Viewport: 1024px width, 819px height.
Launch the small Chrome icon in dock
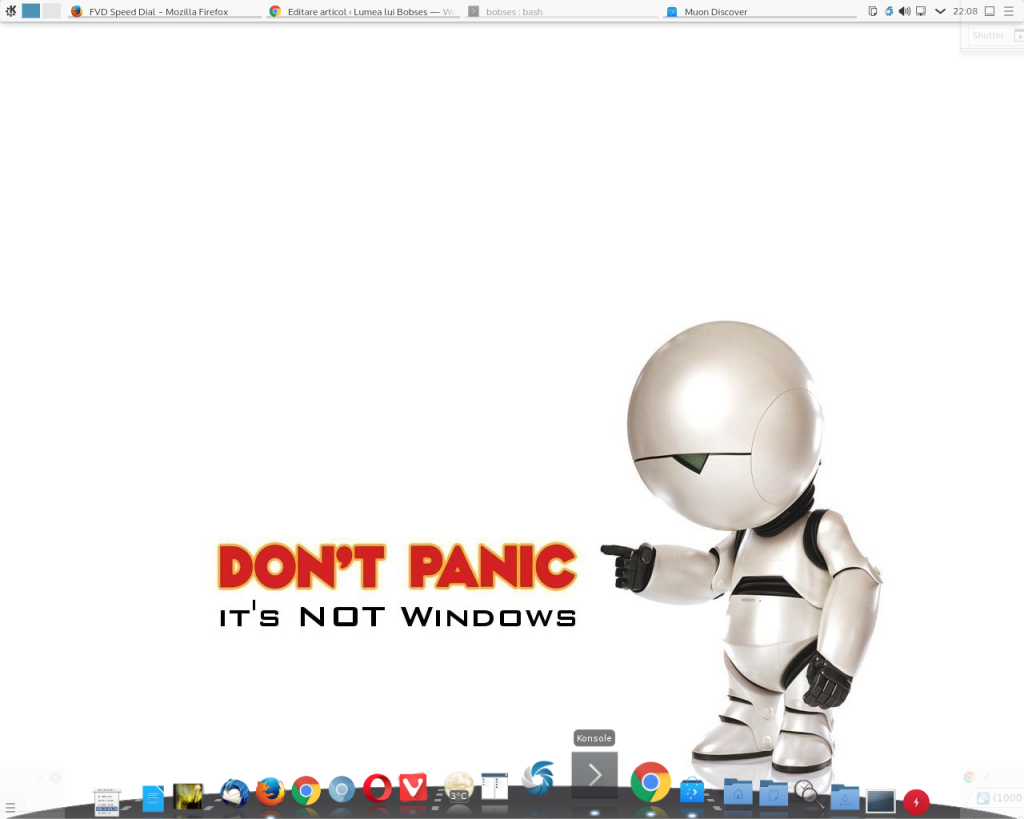(306, 790)
